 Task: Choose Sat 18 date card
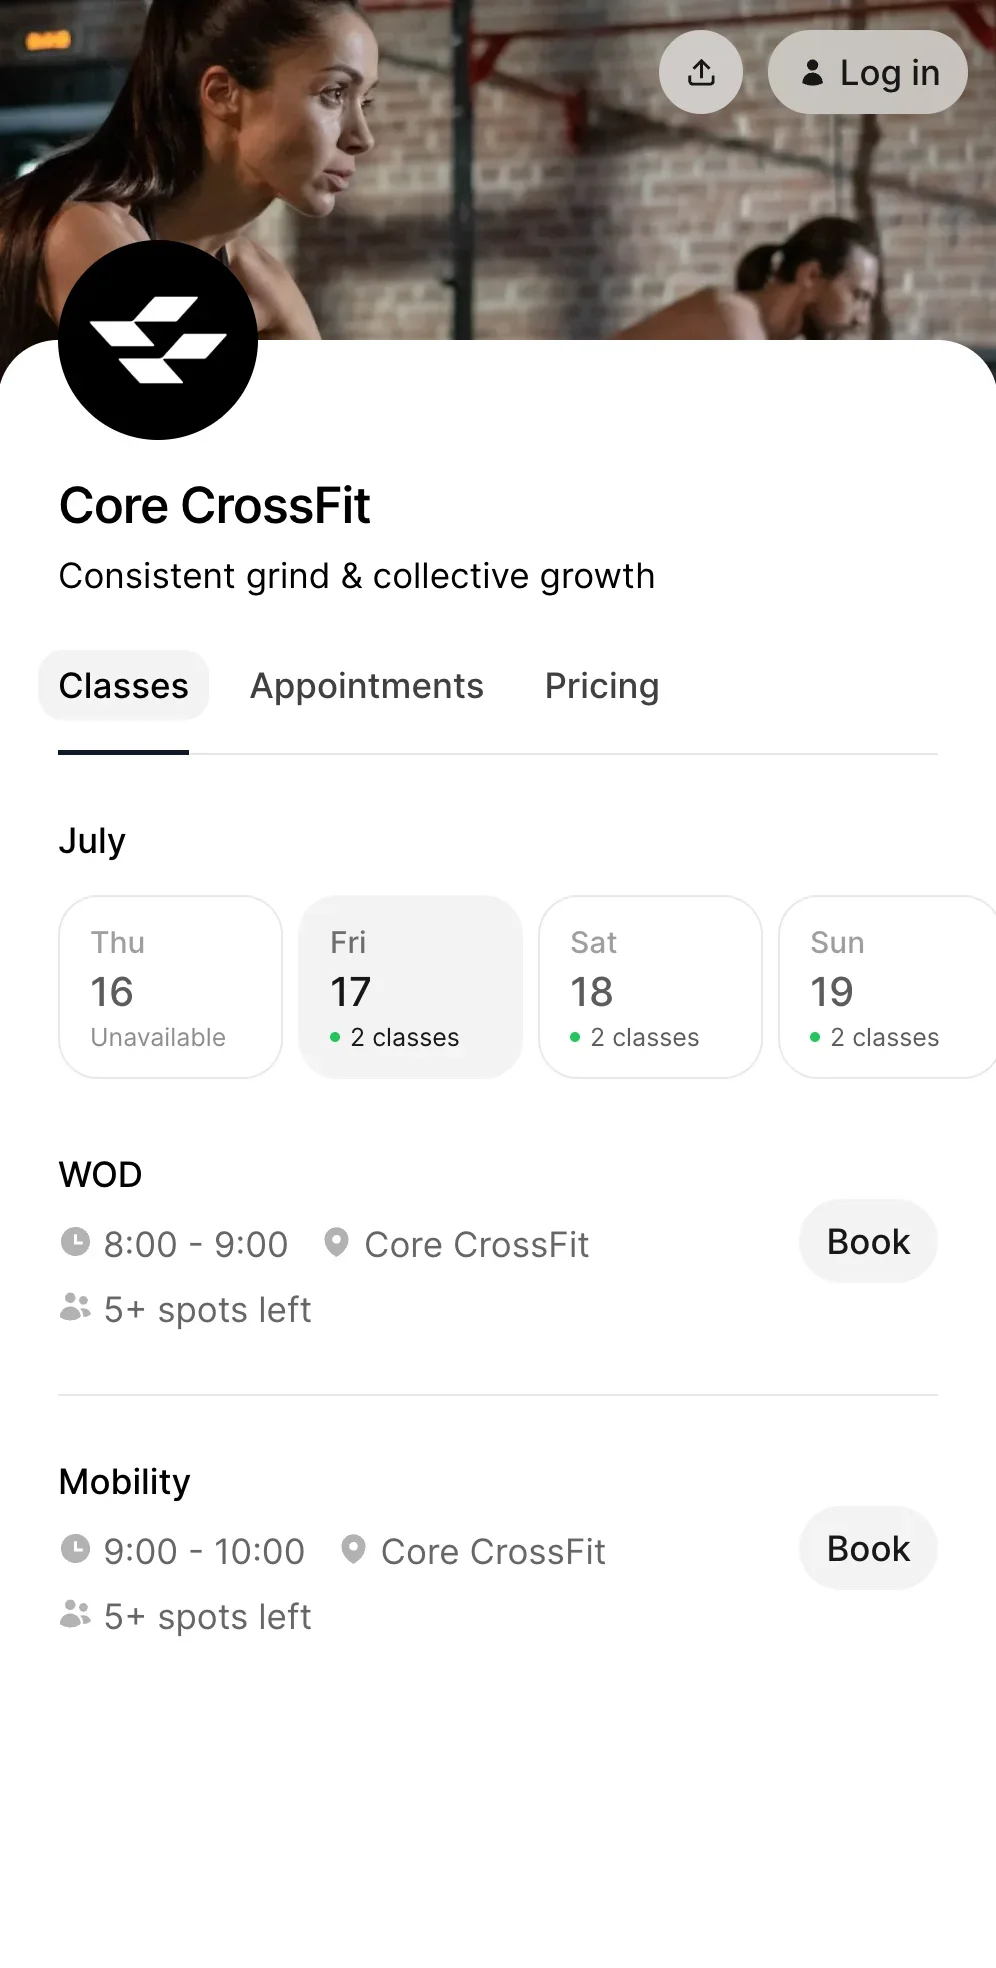click(x=651, y=987)
